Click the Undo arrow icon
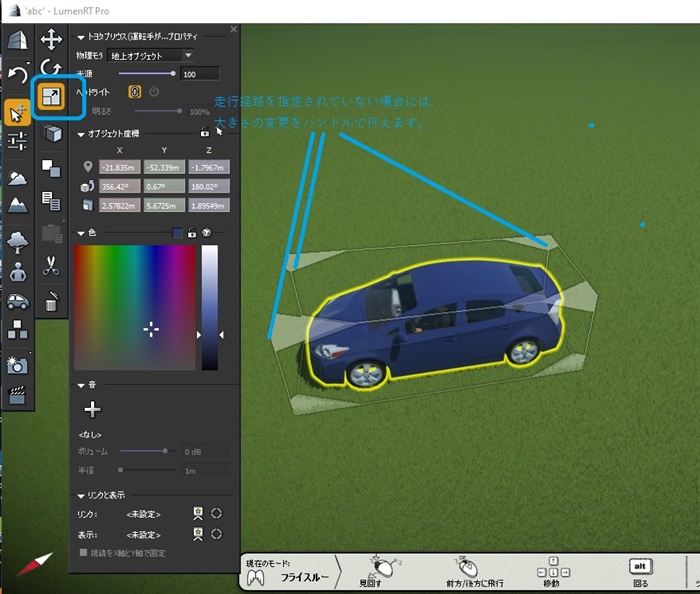 [18, 75]
